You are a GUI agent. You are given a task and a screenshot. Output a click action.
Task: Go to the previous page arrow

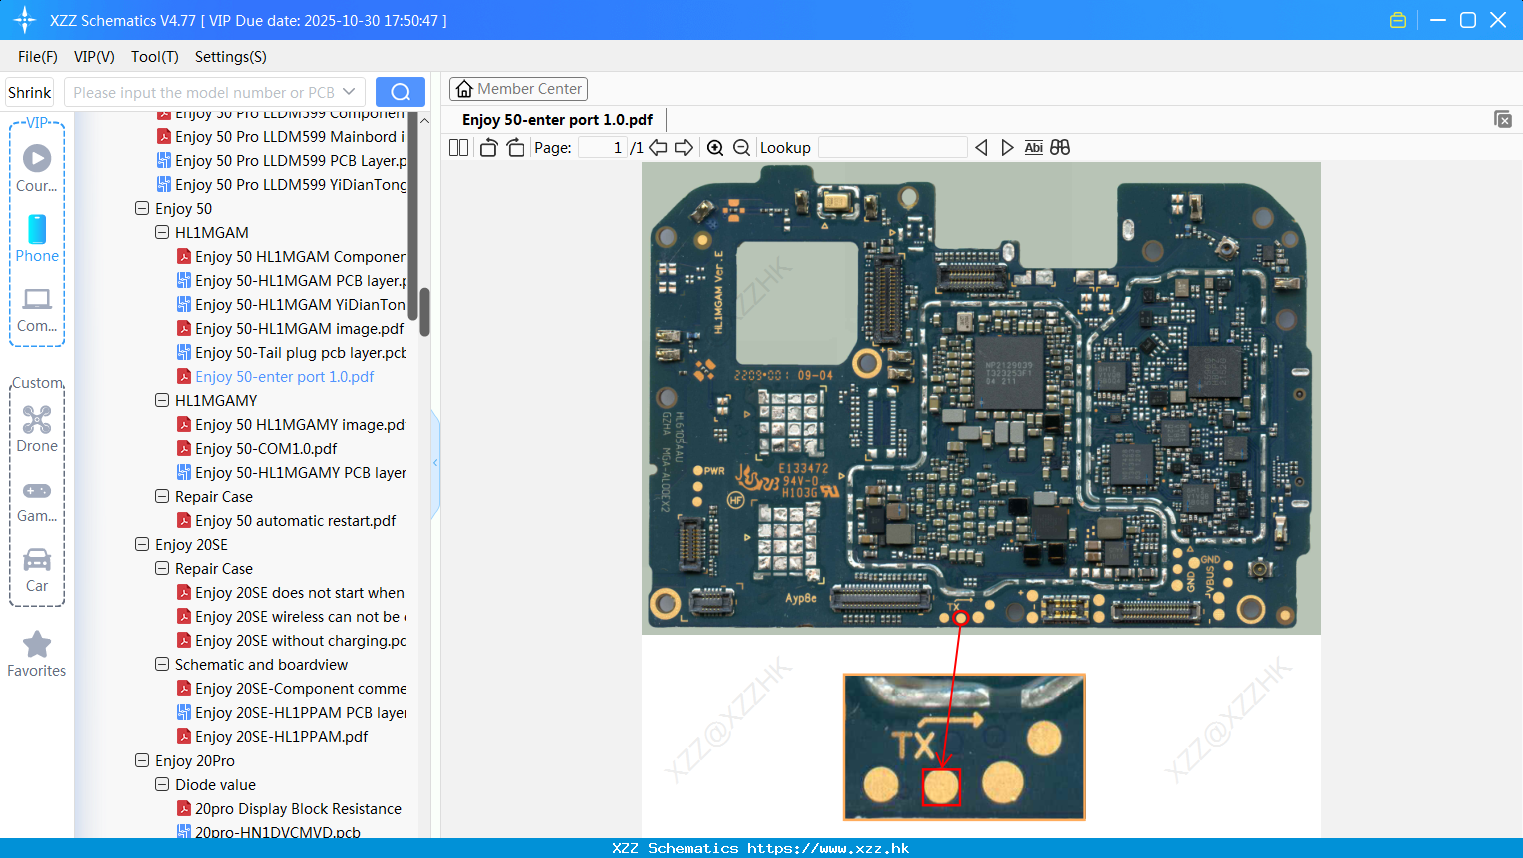[x=658, y=147]
